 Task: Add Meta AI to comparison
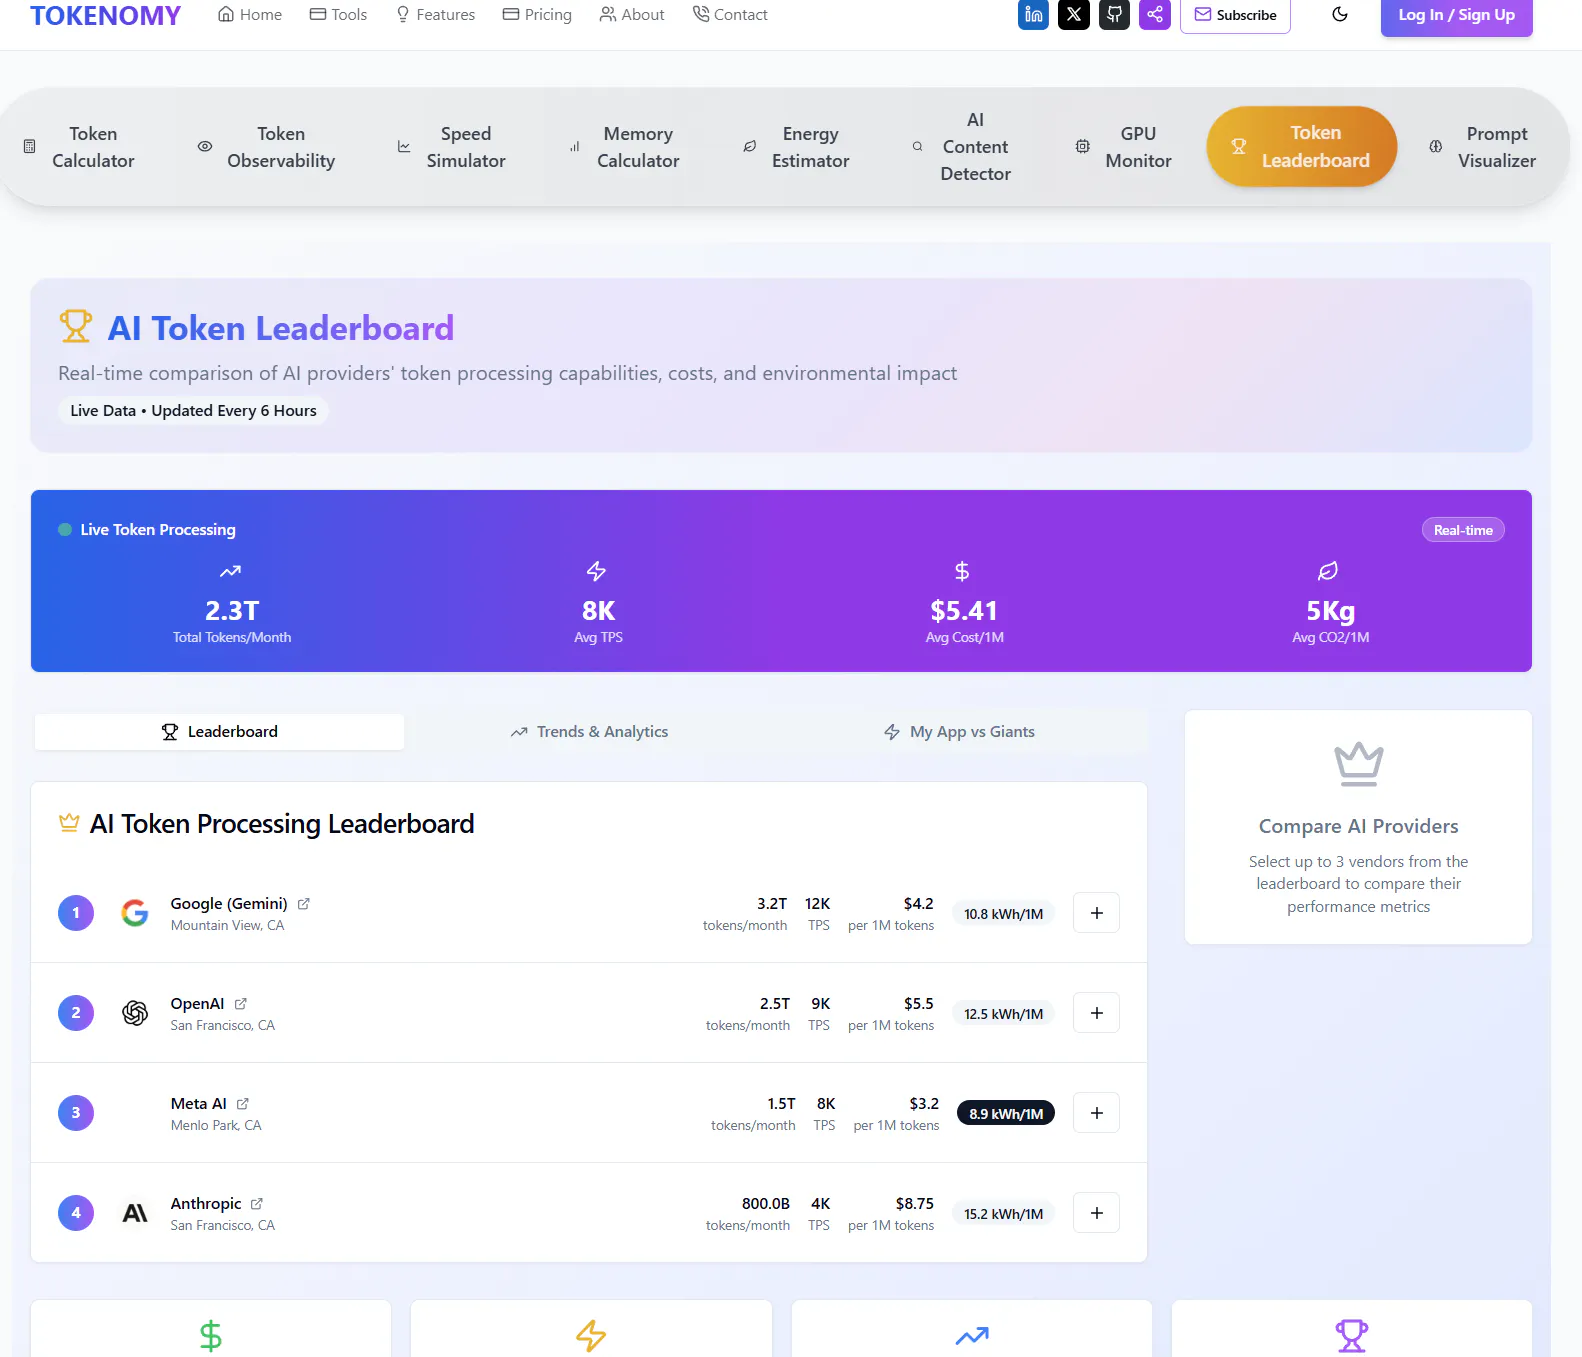[1097, 1113]
